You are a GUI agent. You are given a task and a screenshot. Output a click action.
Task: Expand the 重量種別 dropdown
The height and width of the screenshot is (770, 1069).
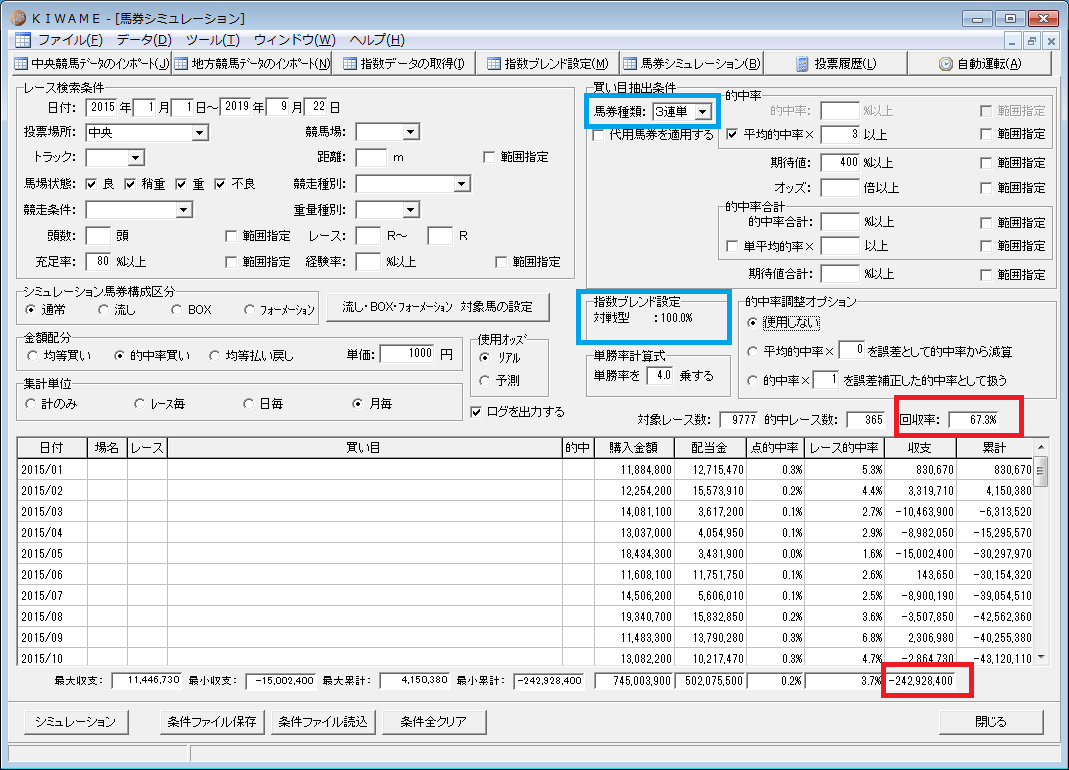coord(410,210)
